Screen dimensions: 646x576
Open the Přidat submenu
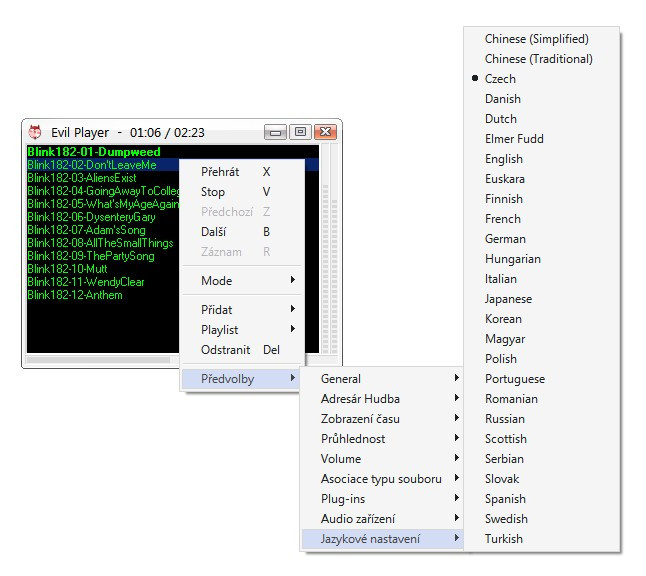point(242,309)
